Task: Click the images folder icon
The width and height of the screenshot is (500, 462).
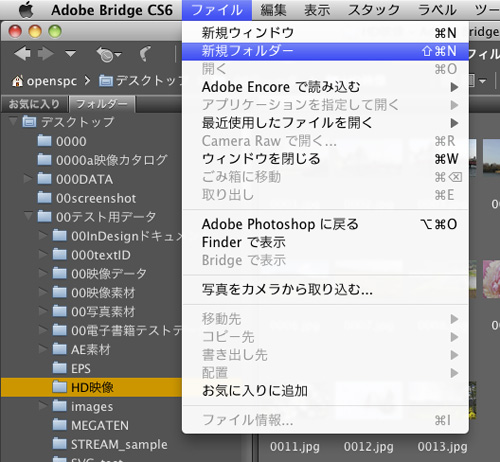Action: (60, 406)
